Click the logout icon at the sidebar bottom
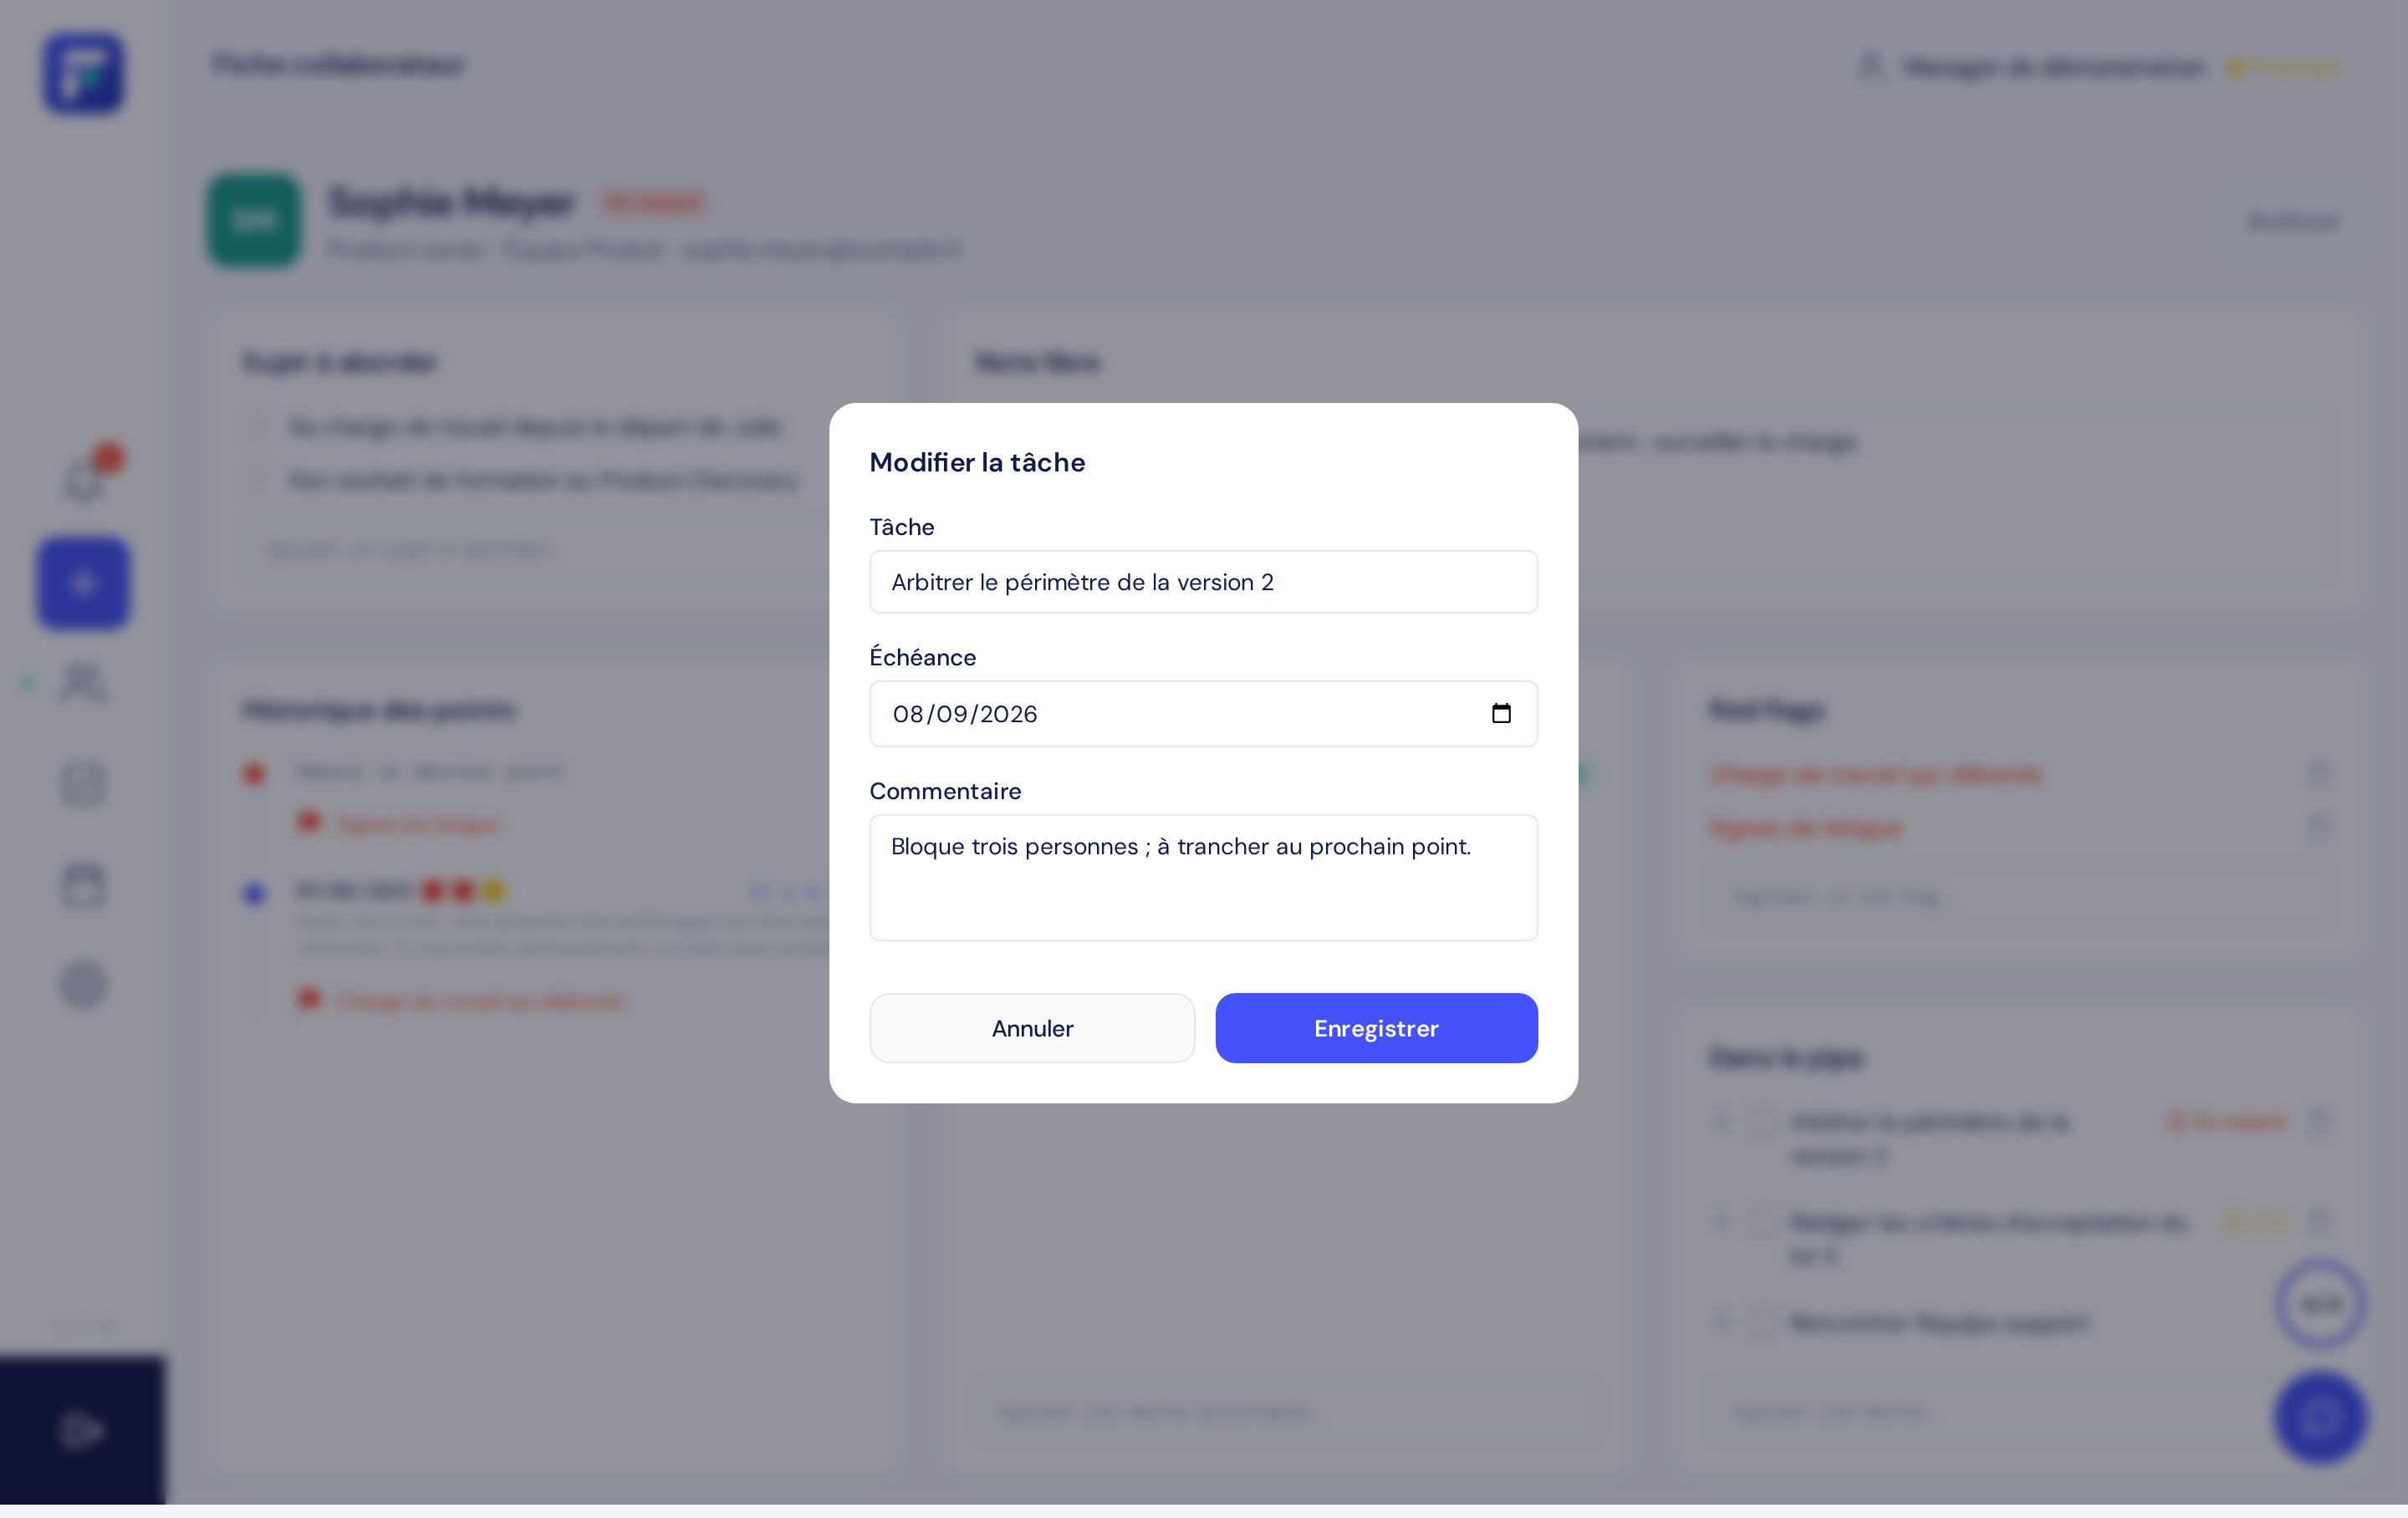Viewport: 2408px width, 1518px height. 81,1430
